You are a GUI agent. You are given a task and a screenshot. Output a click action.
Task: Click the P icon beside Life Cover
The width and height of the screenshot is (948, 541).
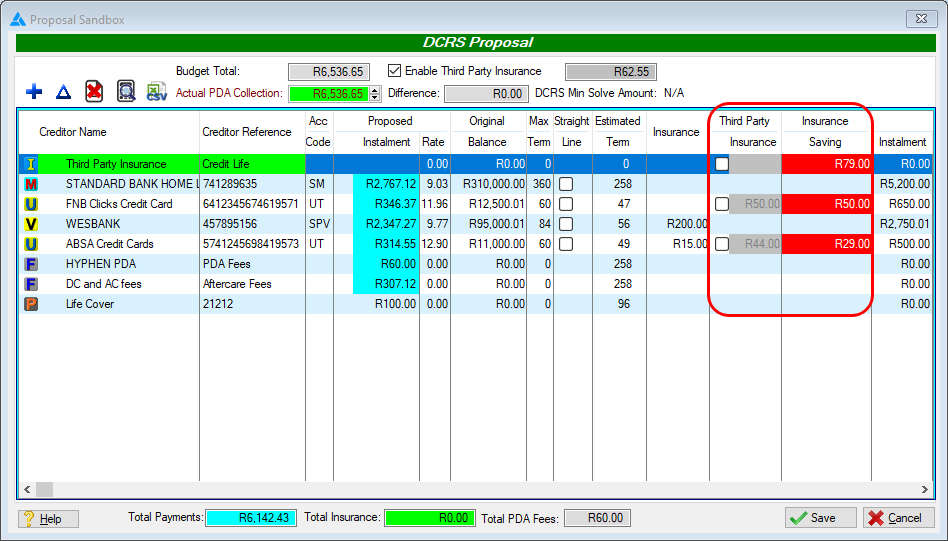click(31, 304)
